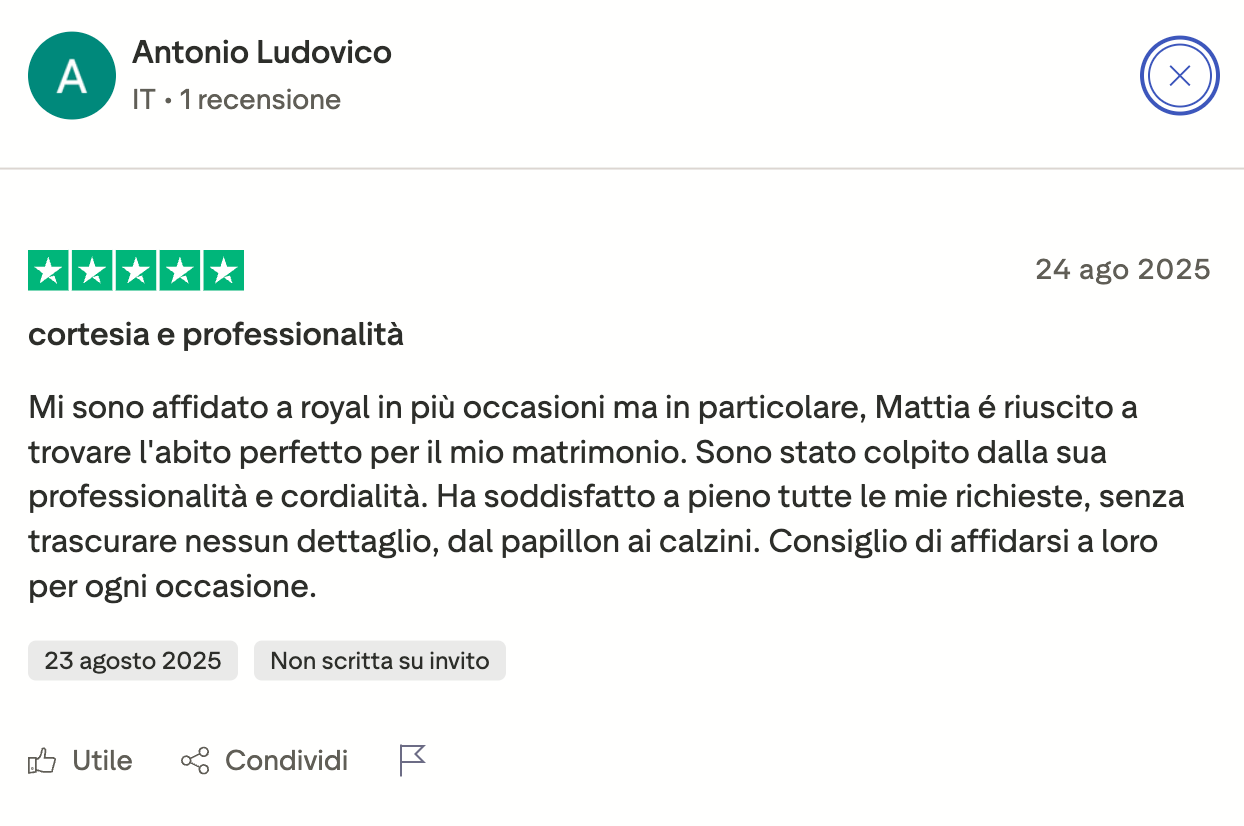Viewport: 1244px width, 826px height.
Task: Close the review dialog with the X
Action: (1180, 76)
